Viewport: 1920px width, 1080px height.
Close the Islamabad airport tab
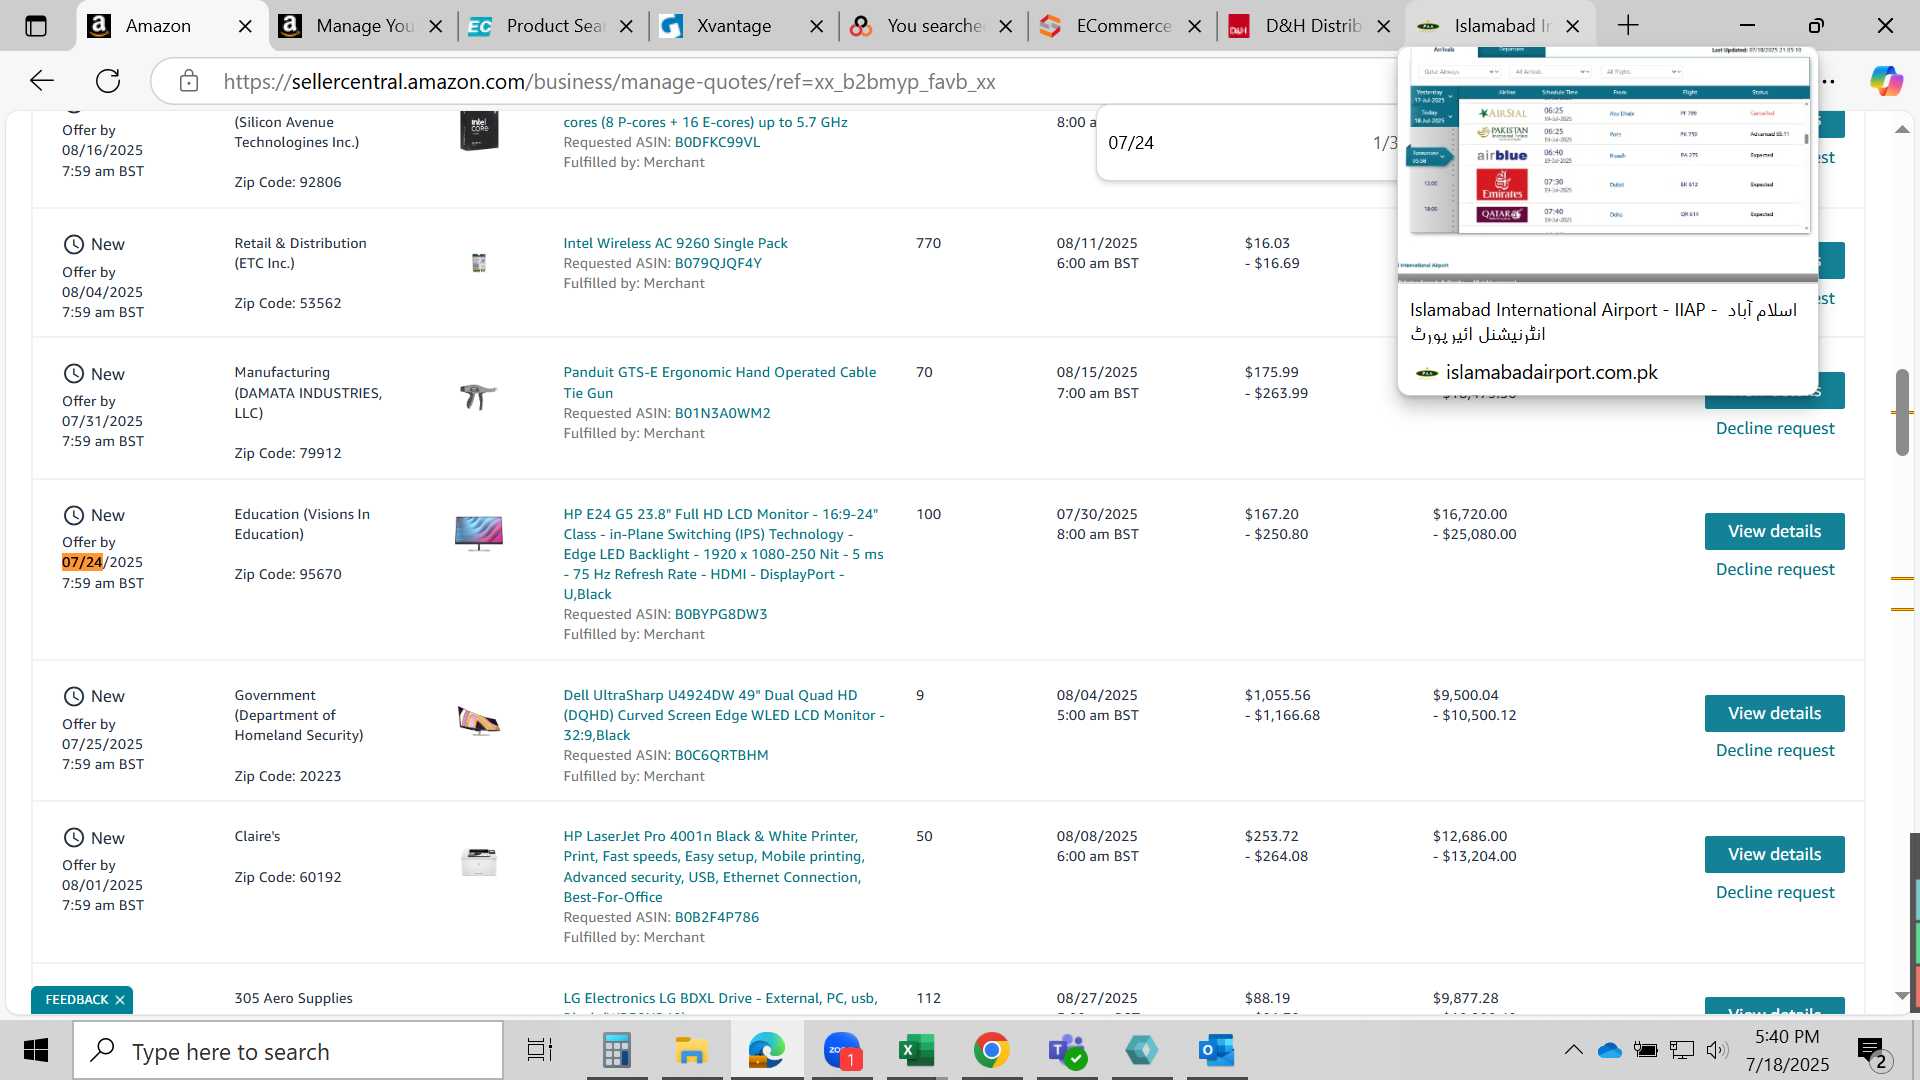pos(1573,26)
